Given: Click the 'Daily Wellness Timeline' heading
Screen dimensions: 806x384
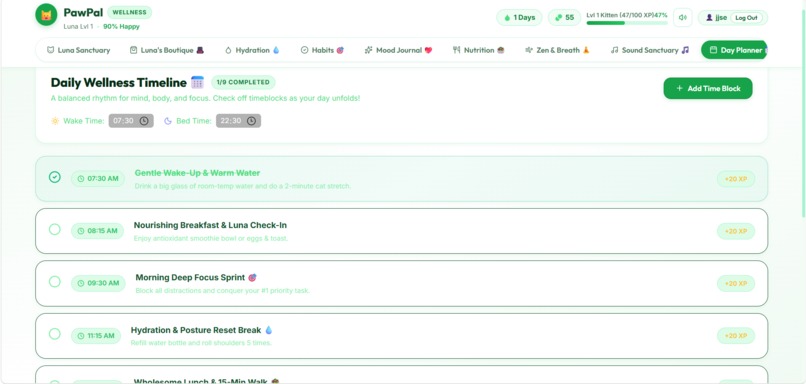Looking at the screenshot, I should [118, 82].
